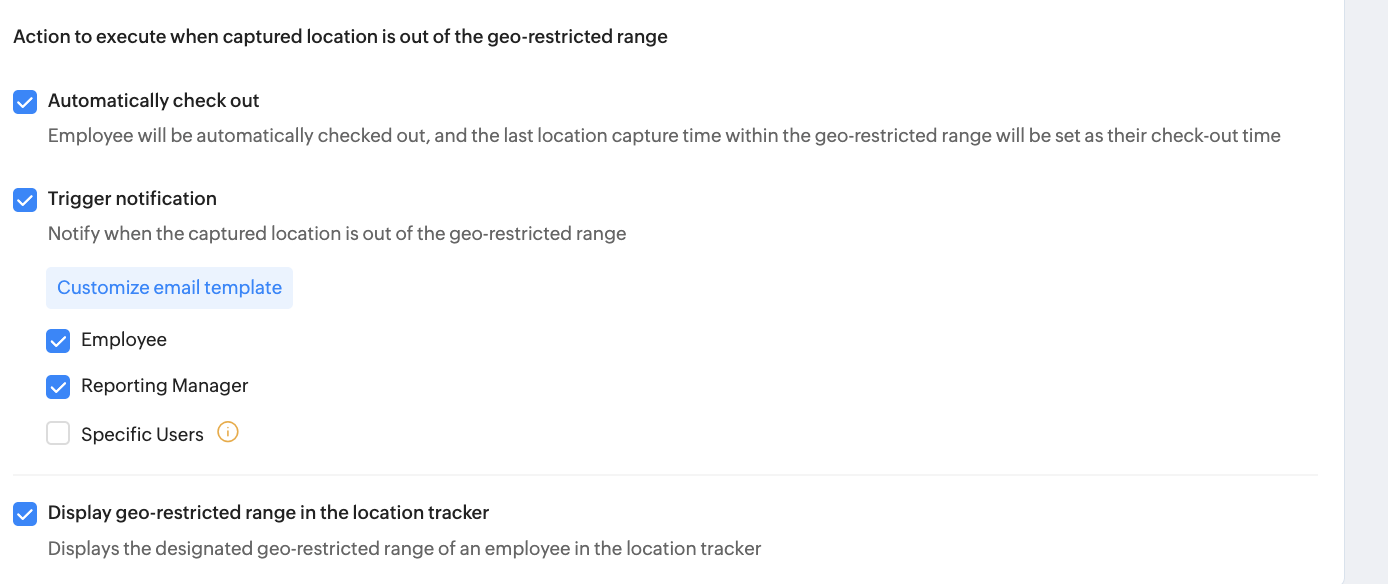Viewport: 1388px width, 584px height.
Task: Click the "Displays the designated geo-restricted range" description
Action: [405, 548]
